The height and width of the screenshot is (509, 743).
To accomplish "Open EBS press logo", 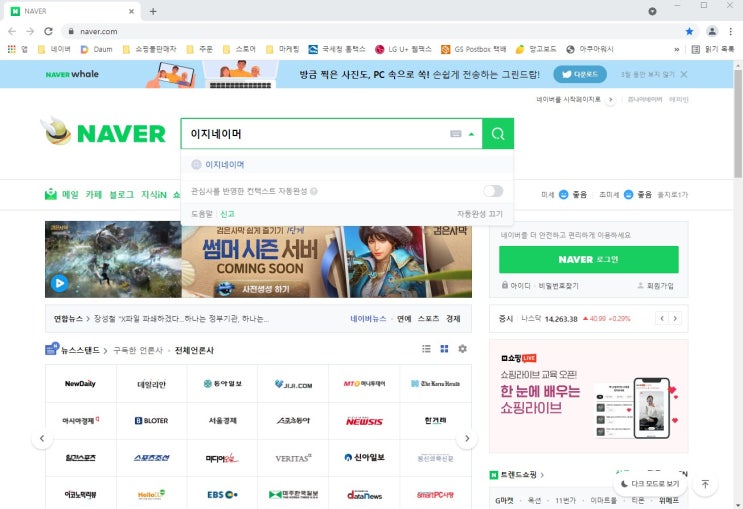I will coord(222,494).
